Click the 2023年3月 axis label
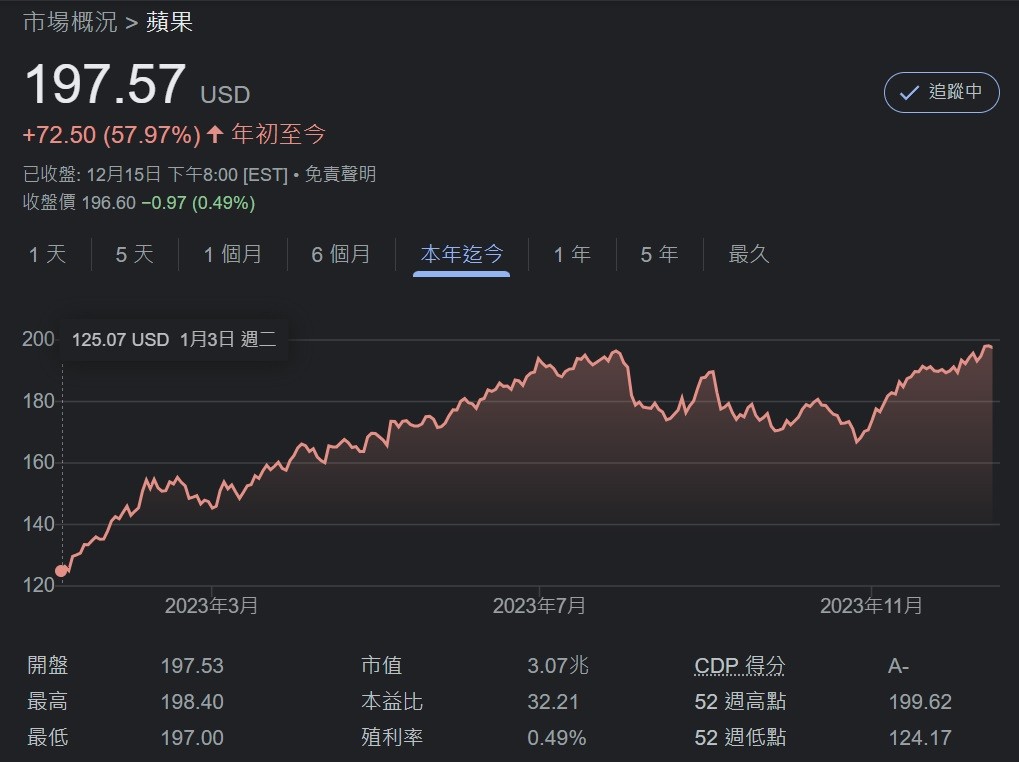Viewport: 1019px width, 762px height. (x=211, y=606)
